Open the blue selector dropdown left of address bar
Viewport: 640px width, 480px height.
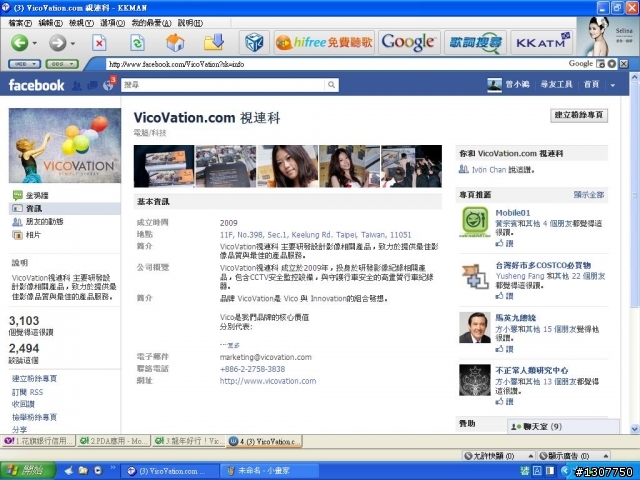pyautogui.click(x=24, y=64)
